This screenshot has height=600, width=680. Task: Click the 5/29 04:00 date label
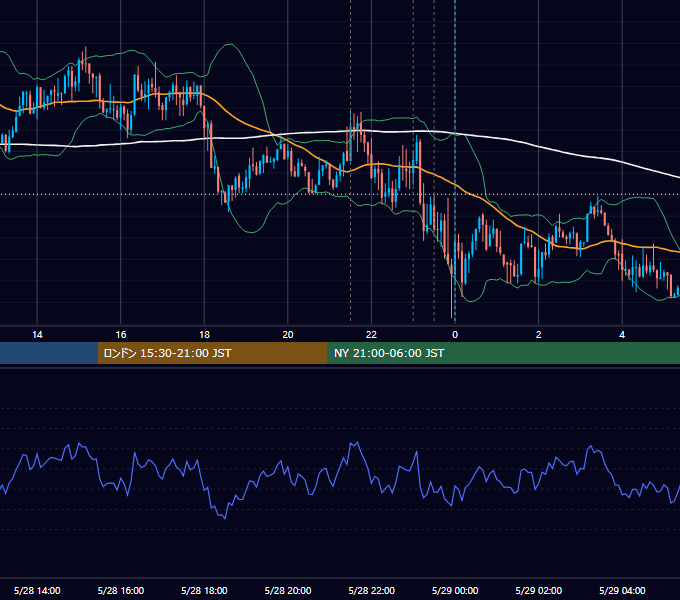[622, 590]
